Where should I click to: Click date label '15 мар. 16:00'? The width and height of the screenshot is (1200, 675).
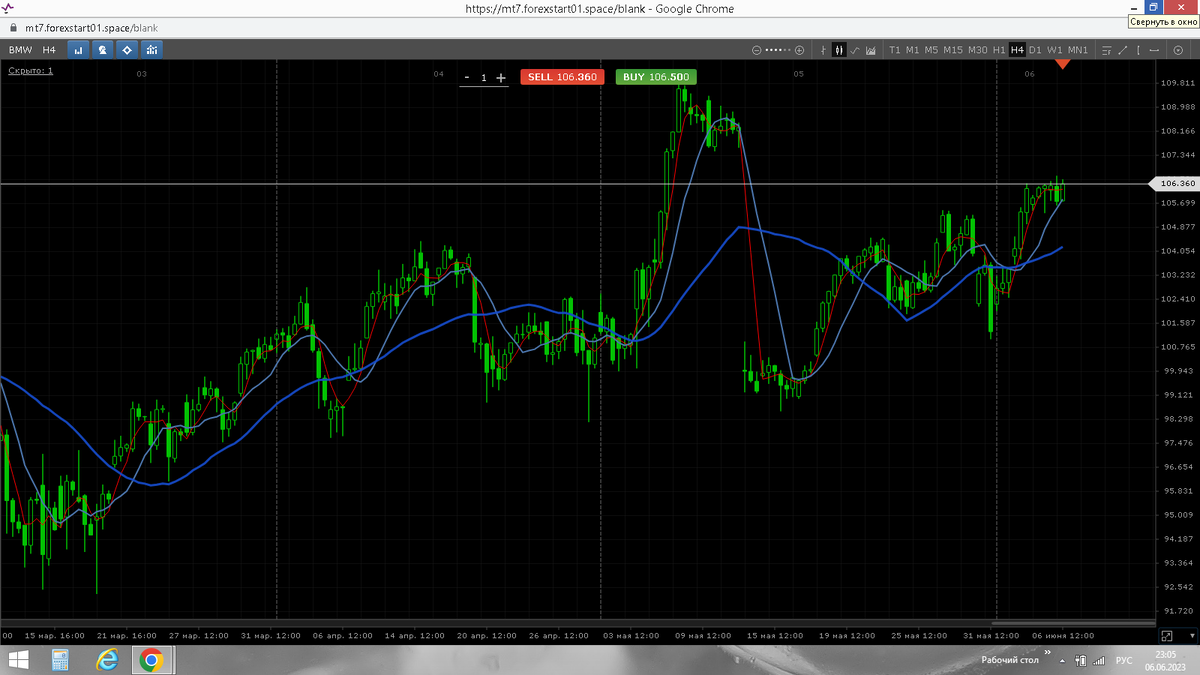tap(54, 635)
